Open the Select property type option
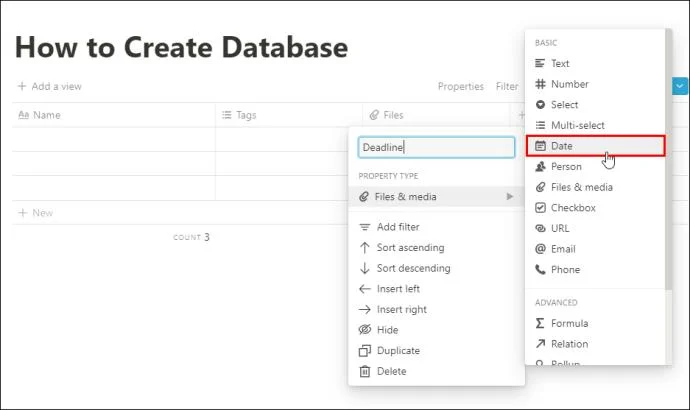The image size is (690, 410). (x=564, y=105)
